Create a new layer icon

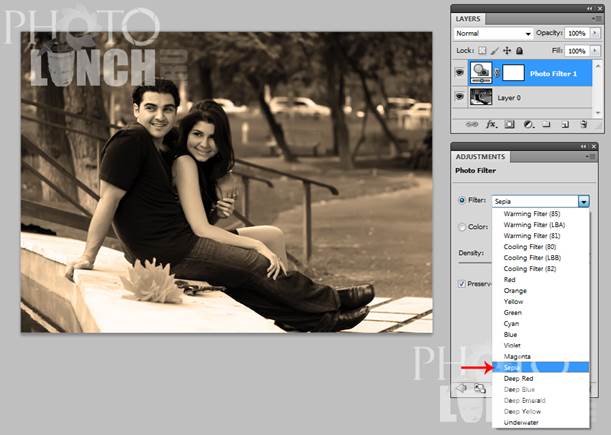[x=565, y=125]
